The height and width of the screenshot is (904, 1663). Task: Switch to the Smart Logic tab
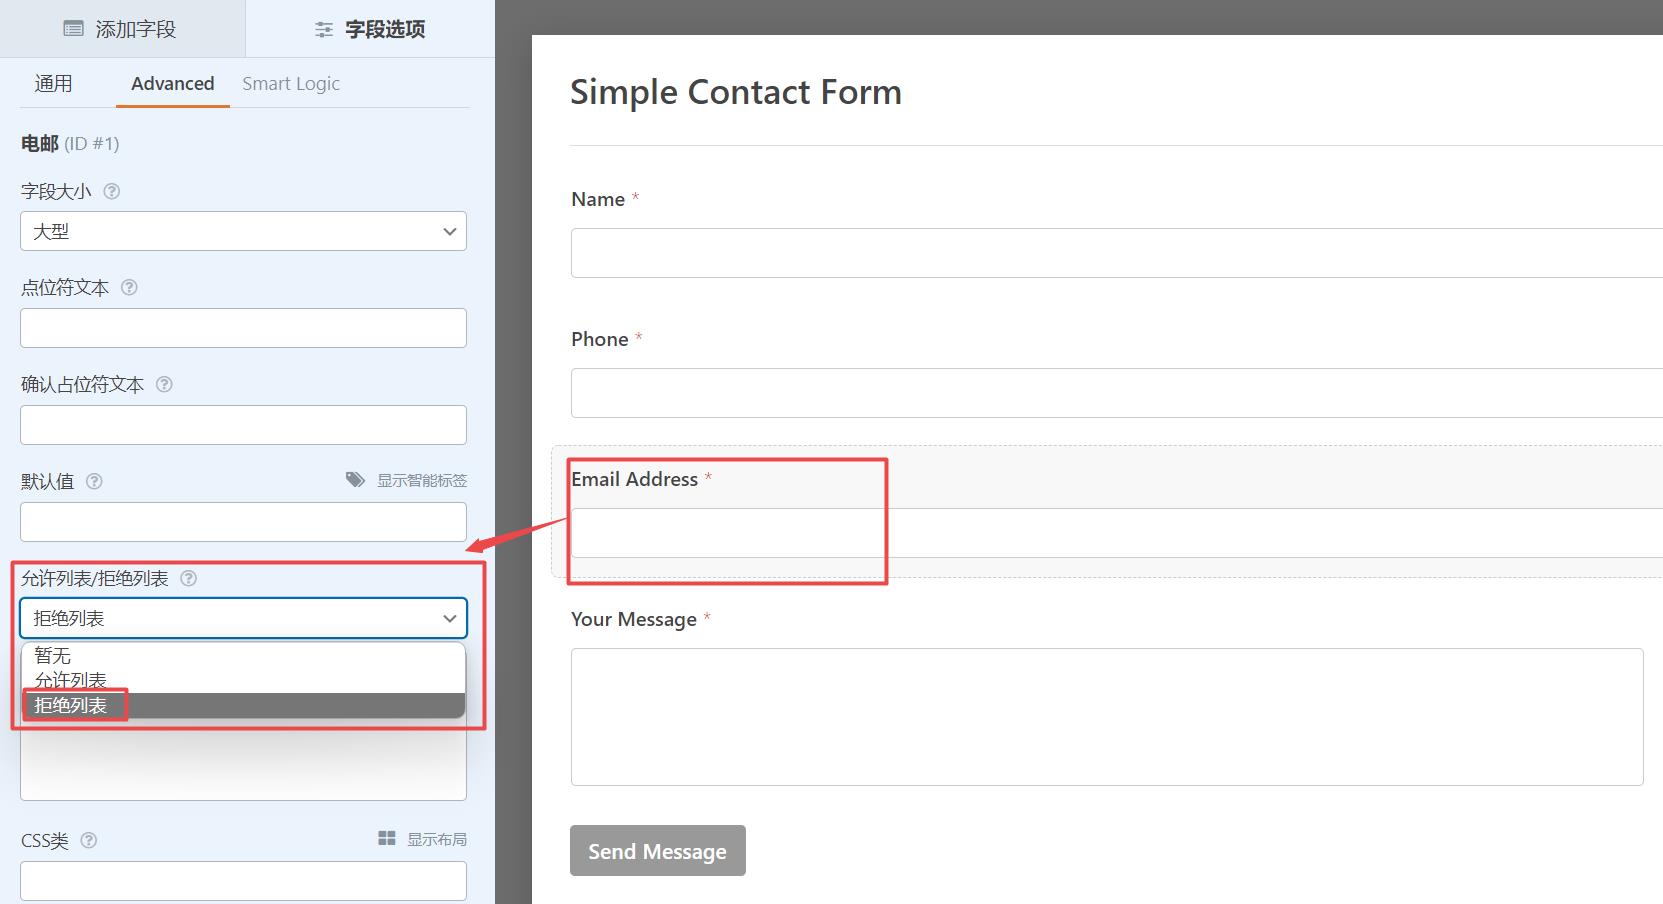[x=291, y=84]
